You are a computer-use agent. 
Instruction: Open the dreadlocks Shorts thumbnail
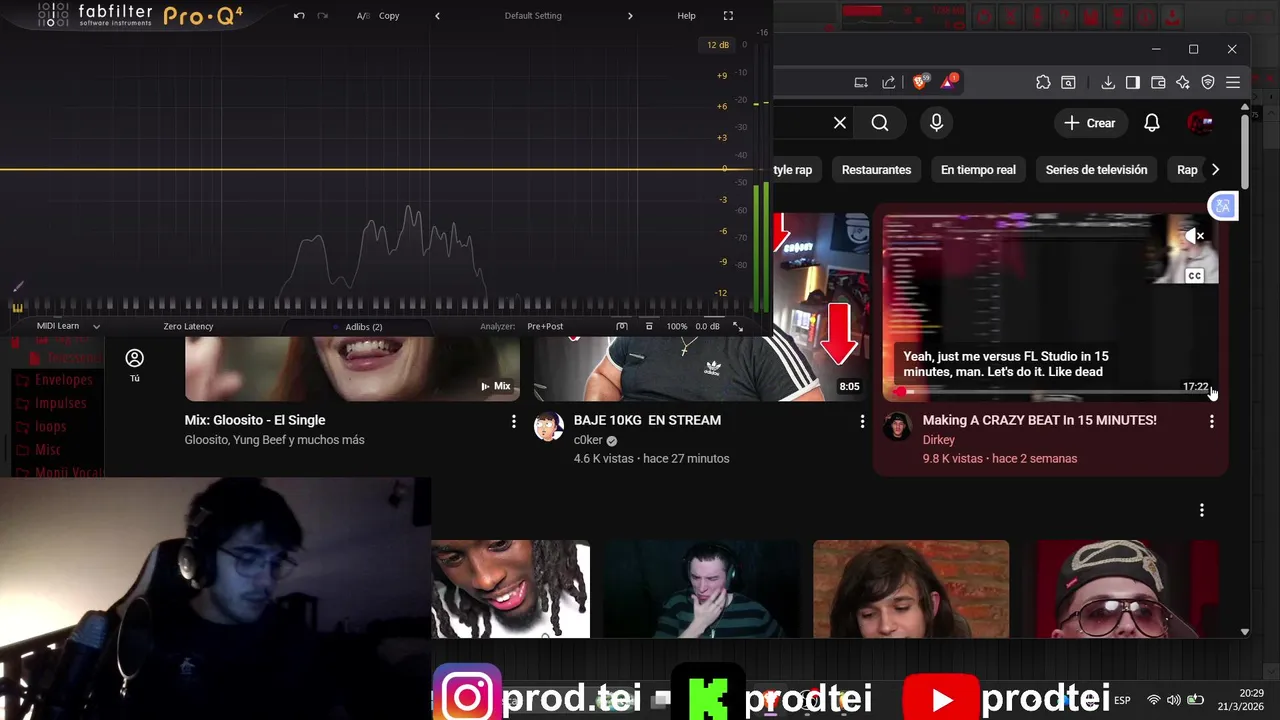coord(511,589)
